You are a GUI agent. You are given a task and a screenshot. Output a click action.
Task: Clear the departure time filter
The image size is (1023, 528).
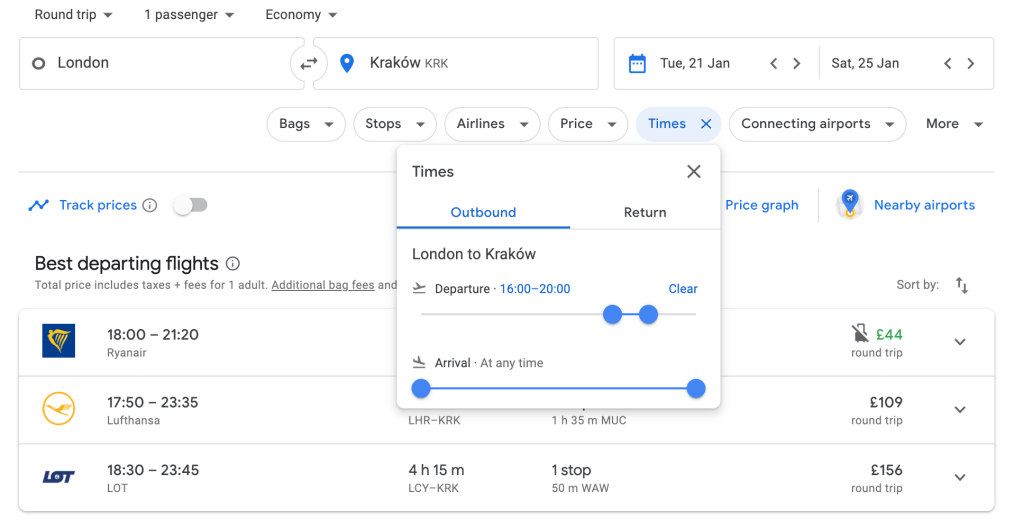point(683,289)
